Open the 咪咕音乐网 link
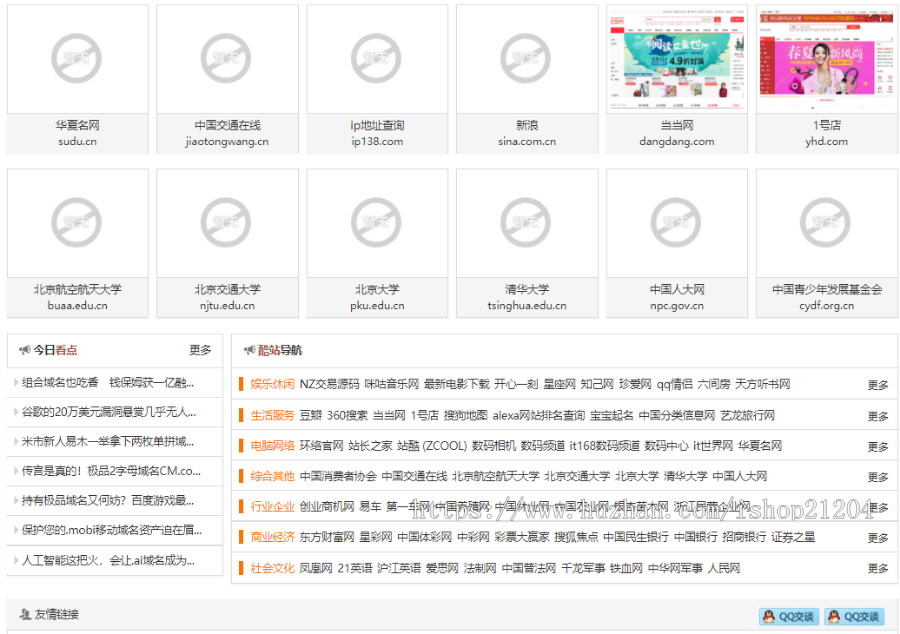This screenshot has height=634, width=900. 391,384
